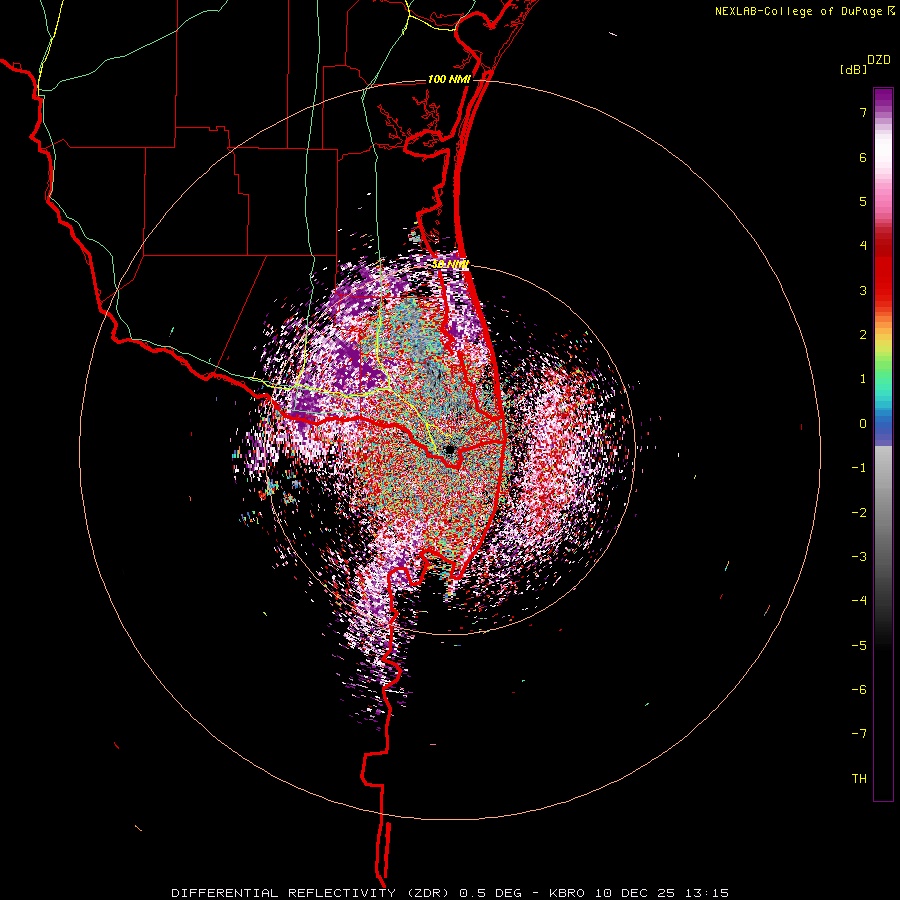
Task: Select the 7 dB value on the color scale
Action: click(863, 112)
